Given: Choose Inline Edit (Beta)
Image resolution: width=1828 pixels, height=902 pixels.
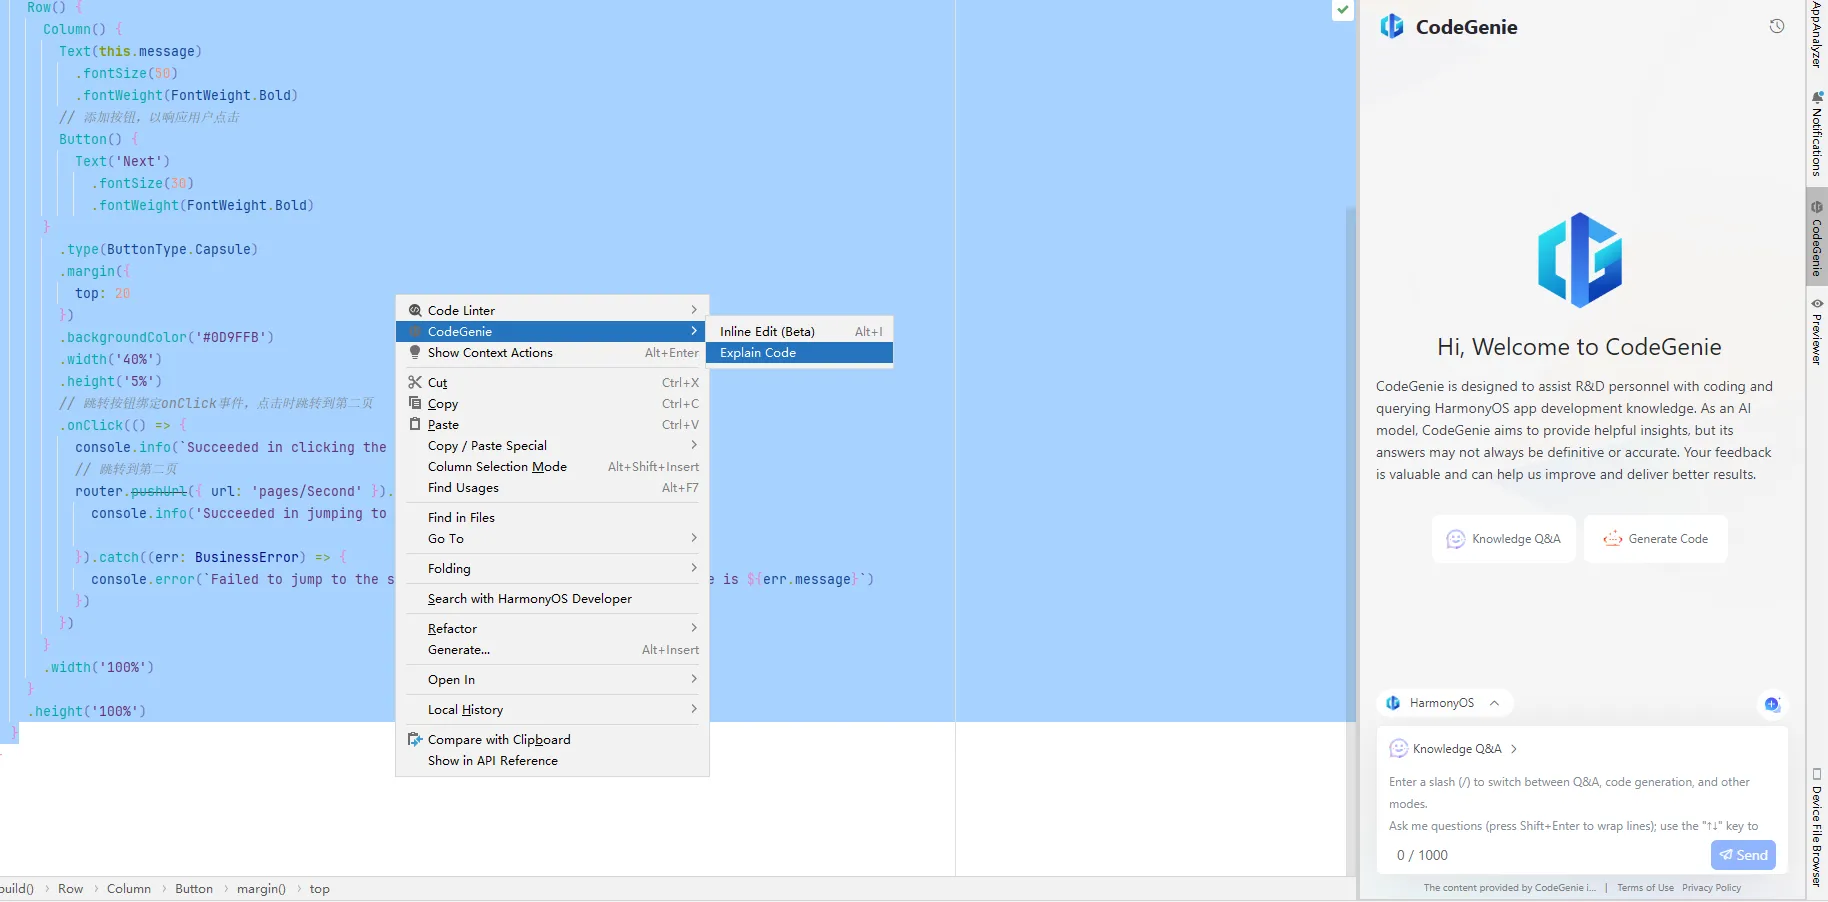Looking at the screenshot, I should 799,331.
